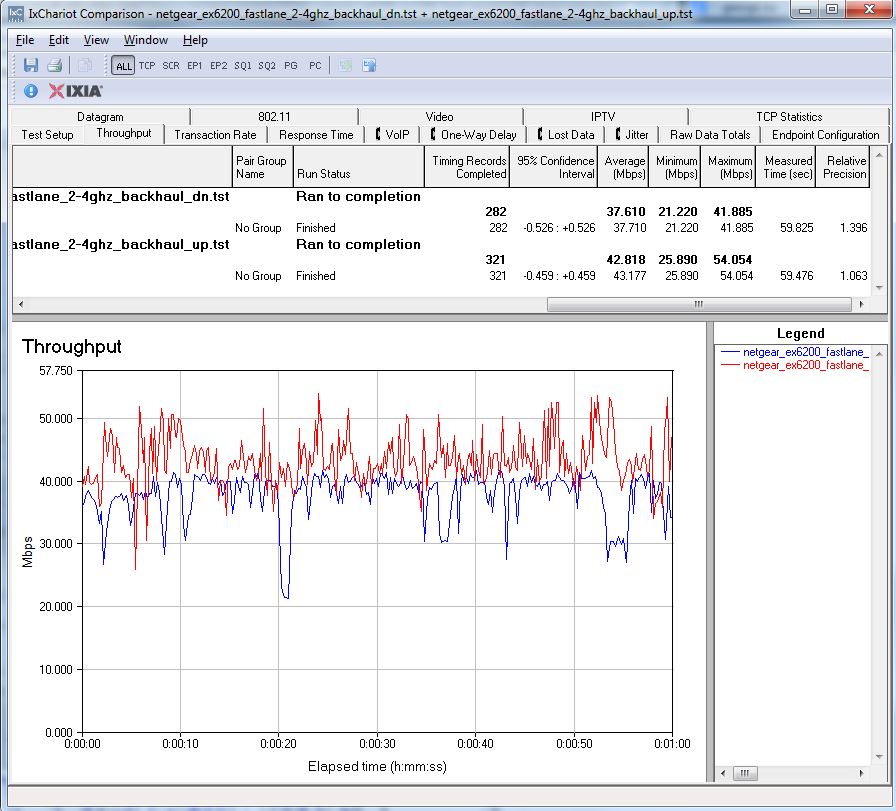896x811 pixels.
Task: Click the 54.054 maximum value in Finished row
Action: pos(736,276)
